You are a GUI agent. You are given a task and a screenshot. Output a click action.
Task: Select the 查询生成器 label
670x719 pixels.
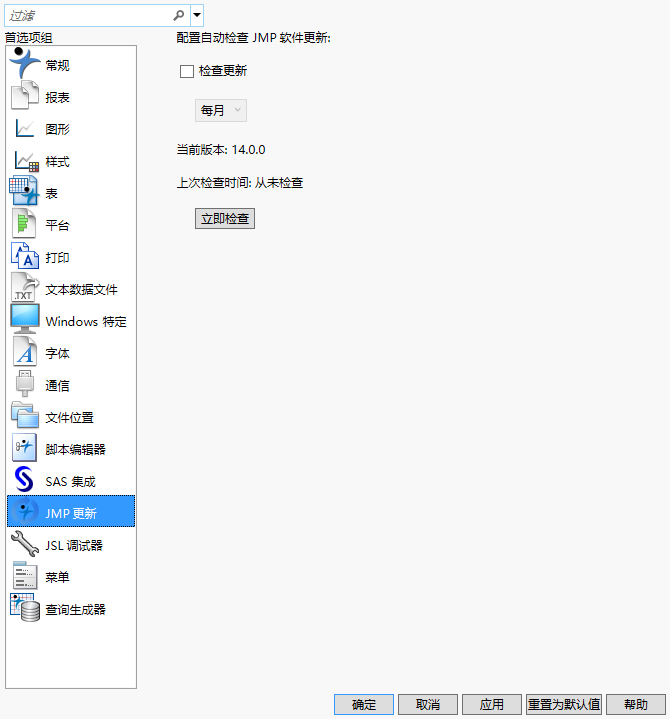tap(75, 609)
